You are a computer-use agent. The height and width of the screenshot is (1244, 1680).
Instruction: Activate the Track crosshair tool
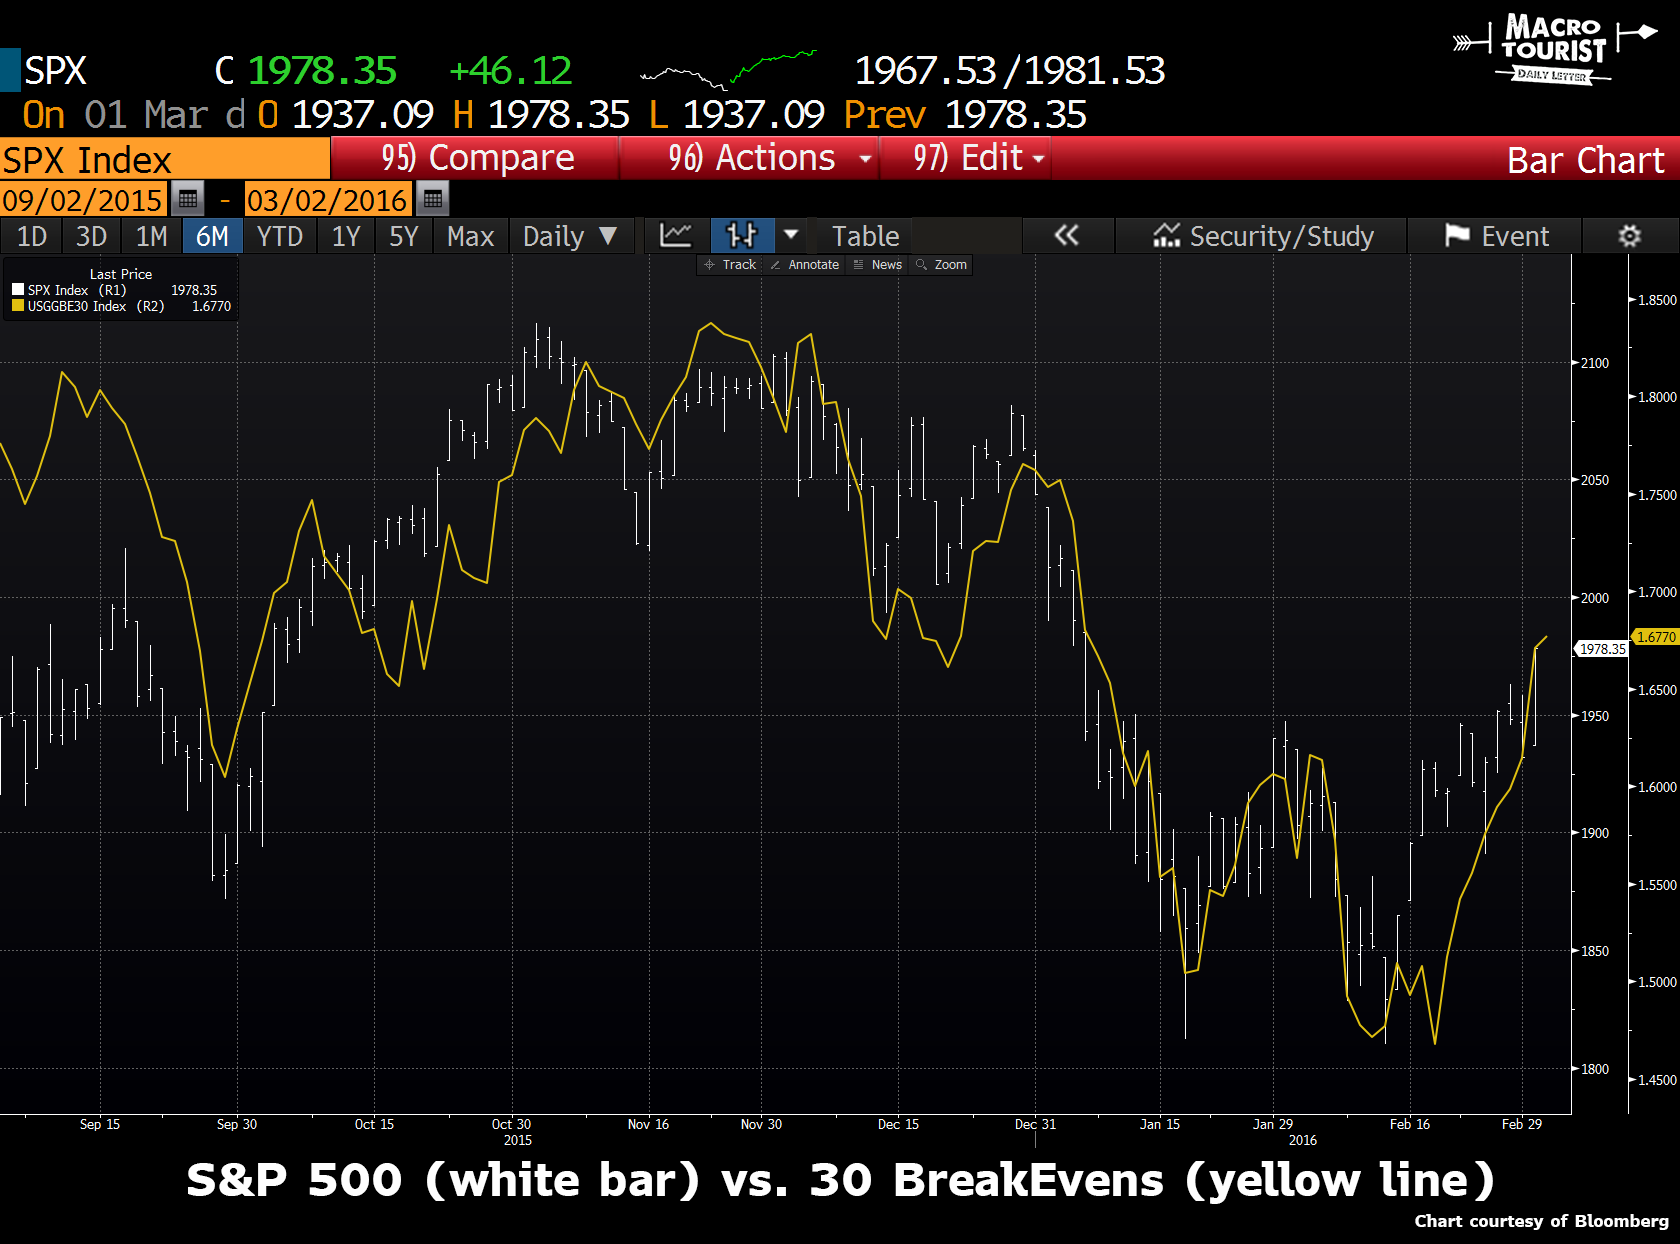pos(730,265)
